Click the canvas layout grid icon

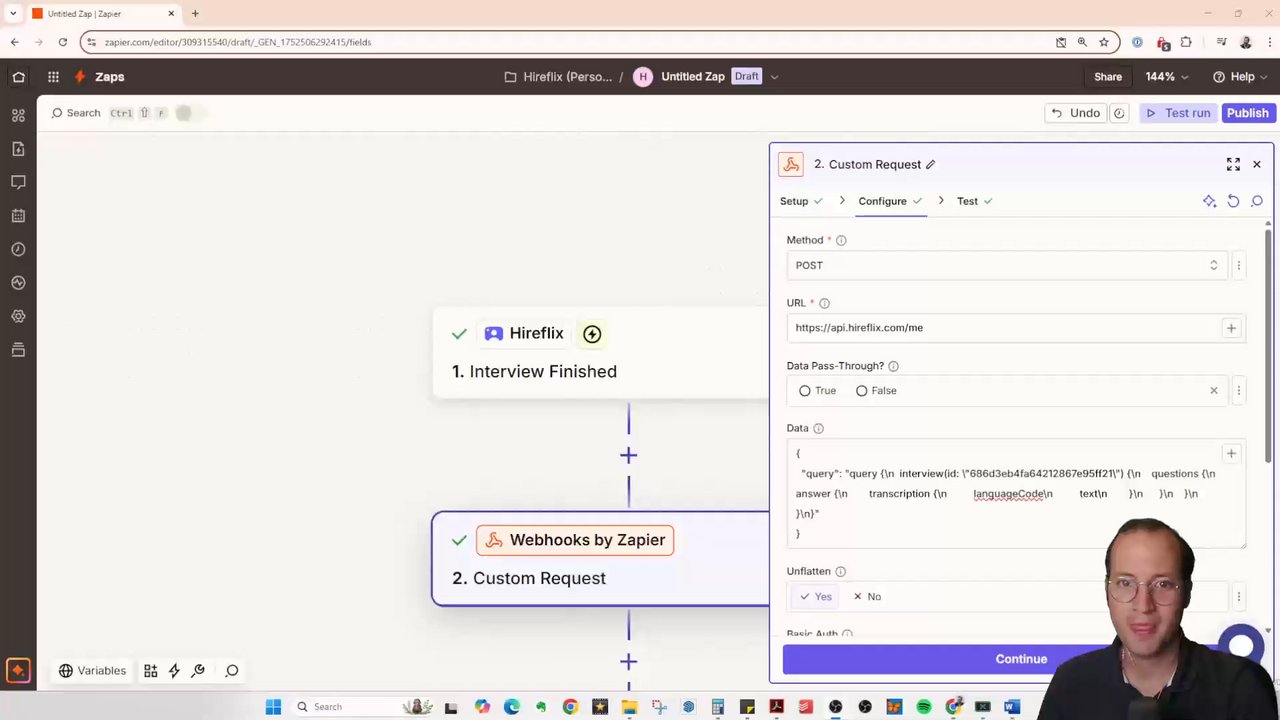click(150, 671)
